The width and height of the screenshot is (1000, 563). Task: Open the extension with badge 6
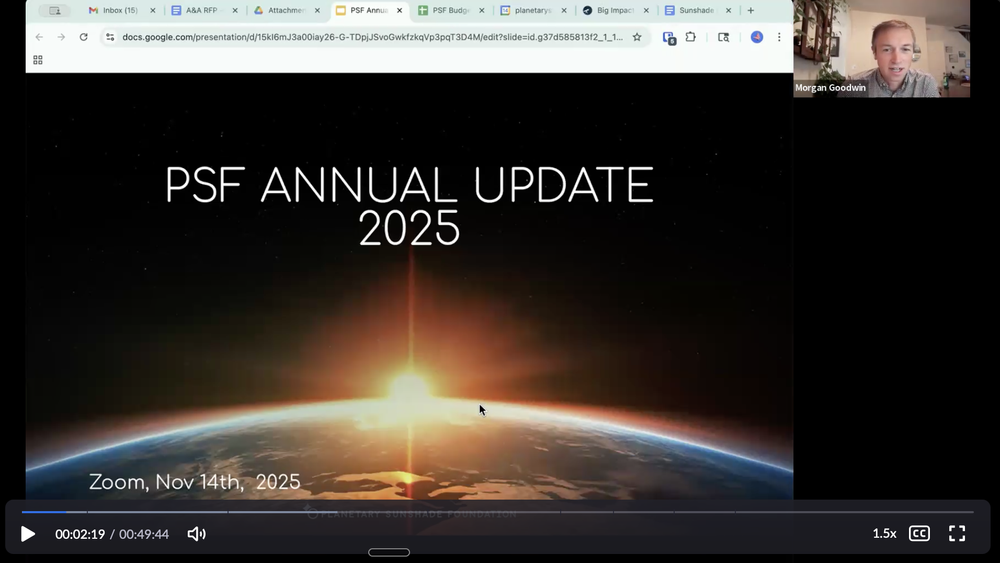click(x=669, y=38)
